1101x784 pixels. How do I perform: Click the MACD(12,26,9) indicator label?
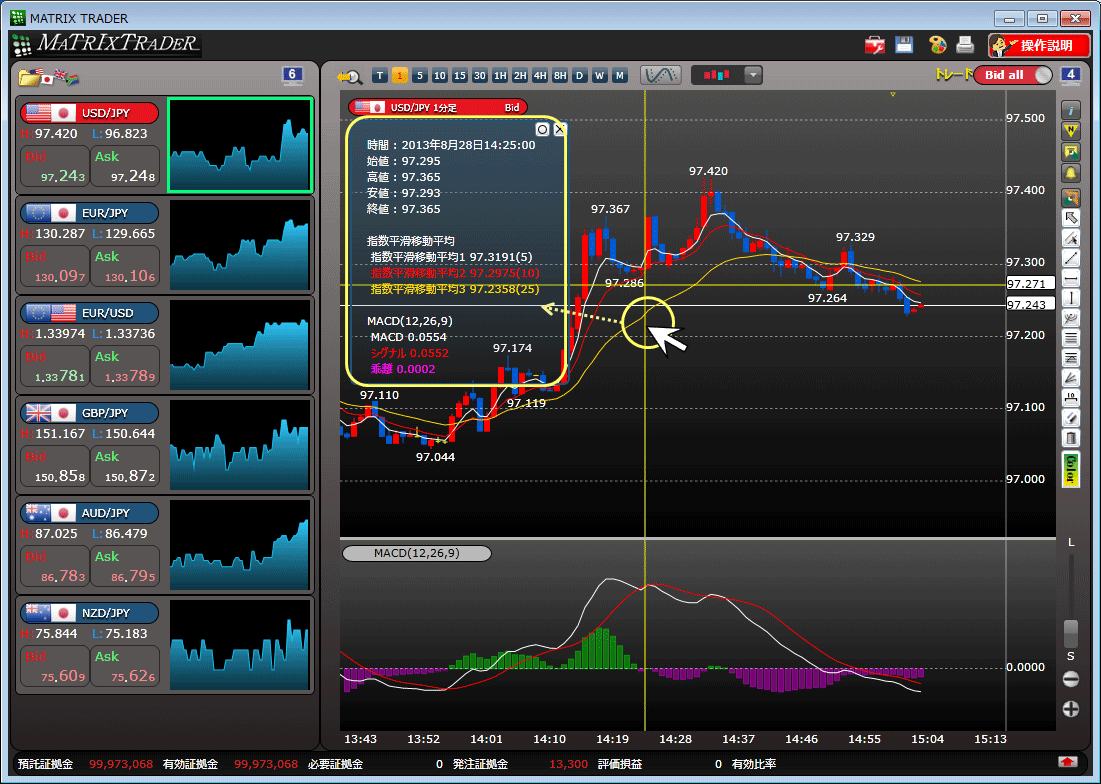pos(416,553)
